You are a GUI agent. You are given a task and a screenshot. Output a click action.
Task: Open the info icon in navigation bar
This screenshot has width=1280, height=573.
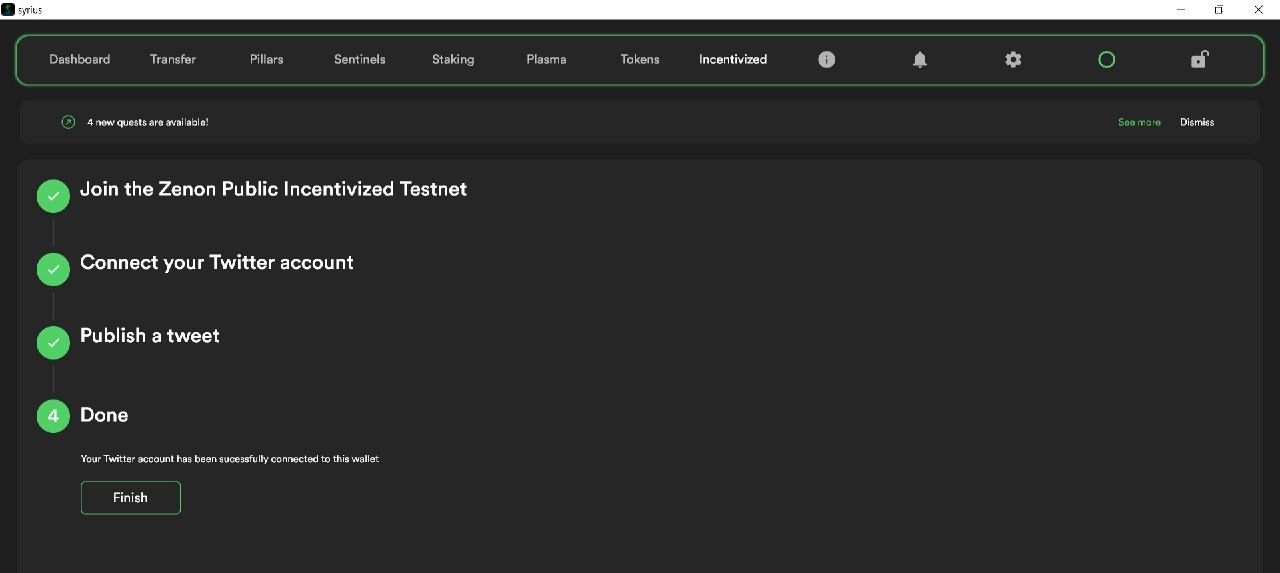(x=826, y=60)
